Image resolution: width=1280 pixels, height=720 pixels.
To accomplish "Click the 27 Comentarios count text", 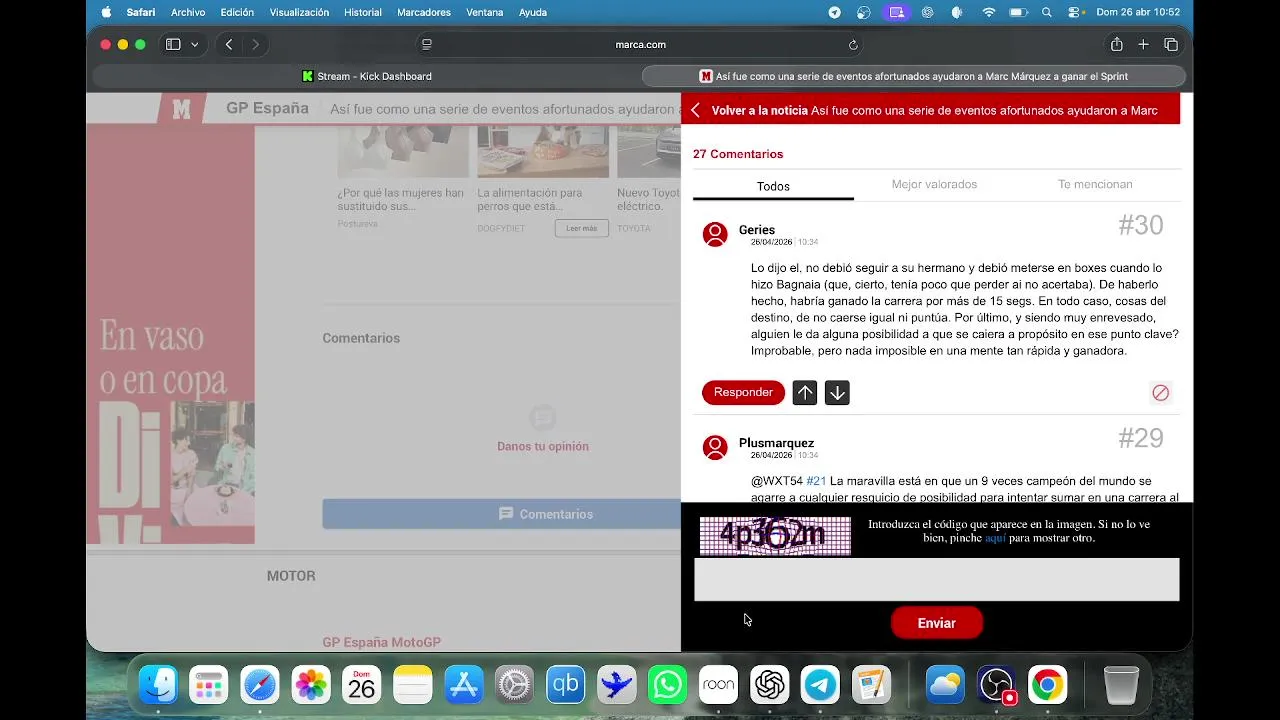I will pyautogui.click(x=738, y=154).
